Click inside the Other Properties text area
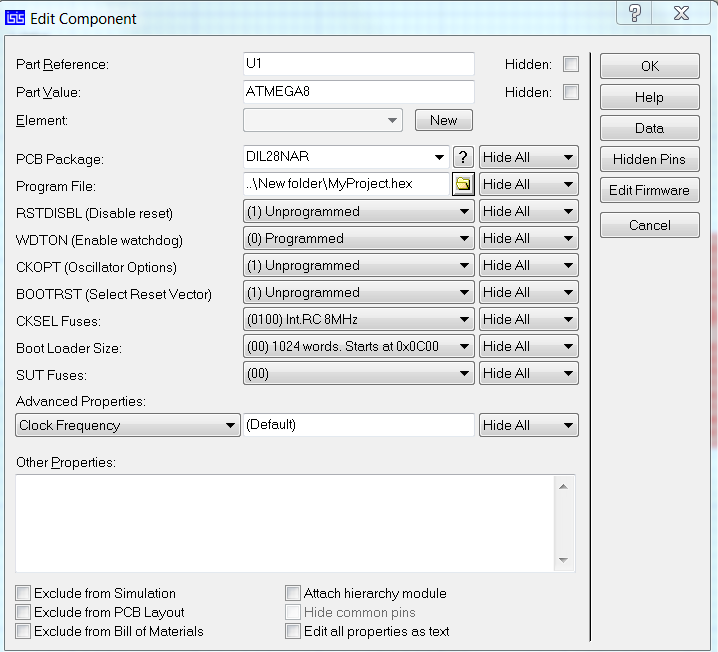 click(284, 523)
